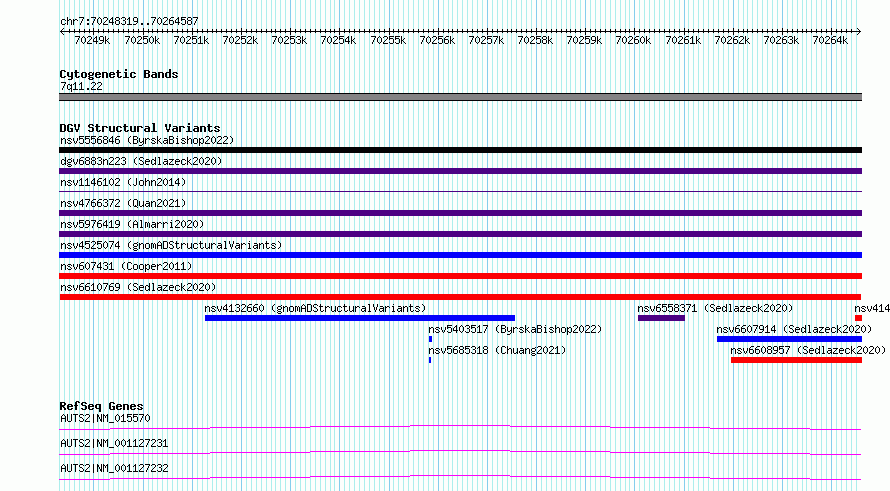Click the red nsv6608957 (Sedlazeck2020) bar
This screenshot has width=890, height=491.
(x=796, y=360)
